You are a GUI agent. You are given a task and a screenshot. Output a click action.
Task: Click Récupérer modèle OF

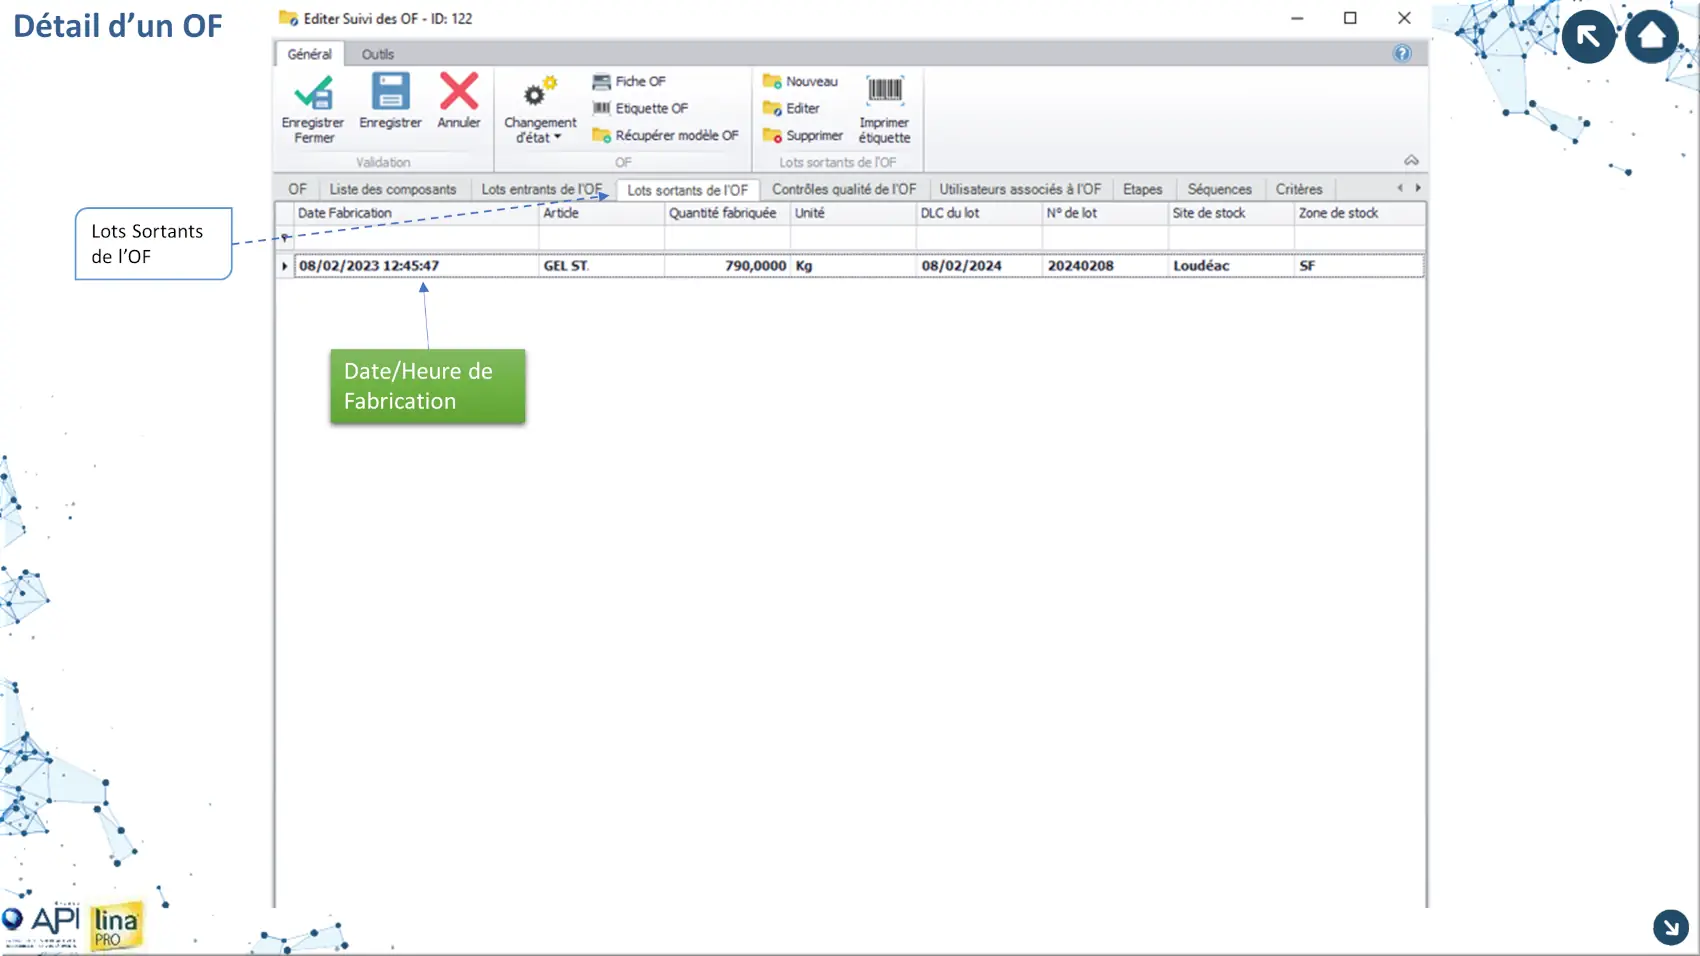665,136
